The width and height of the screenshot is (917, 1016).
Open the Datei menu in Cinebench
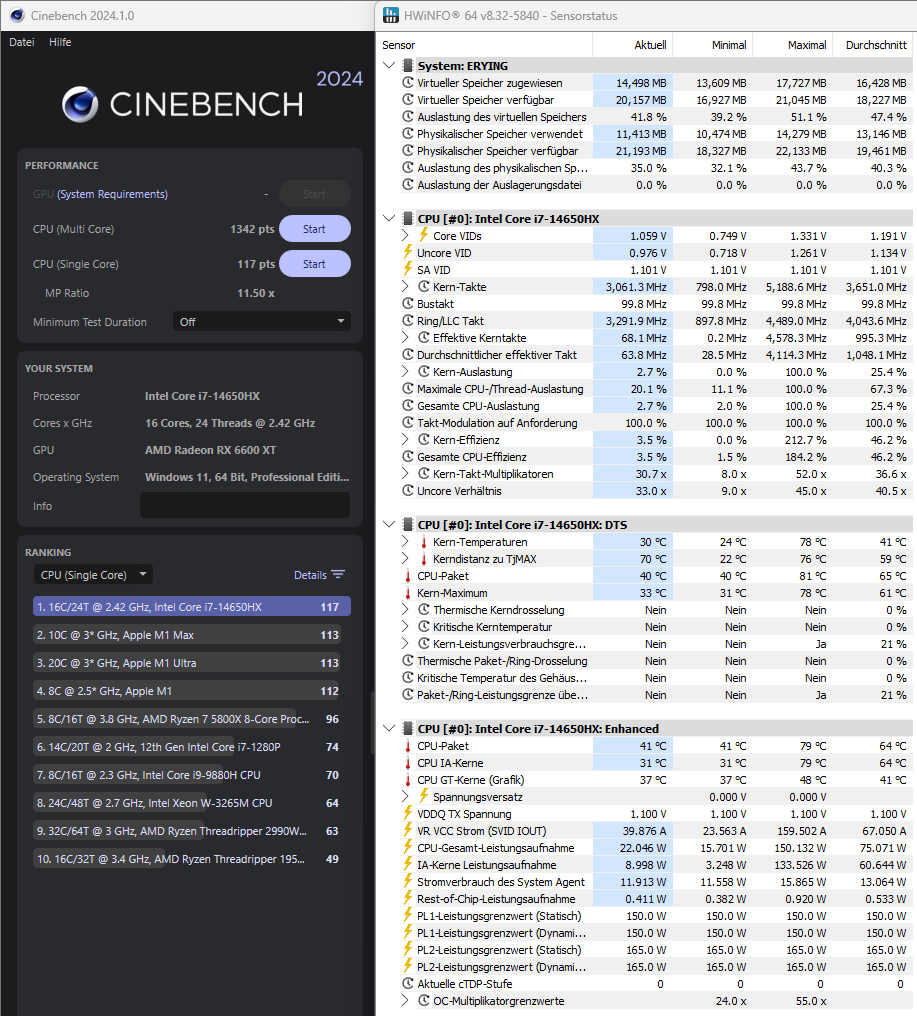click(21, 42)
